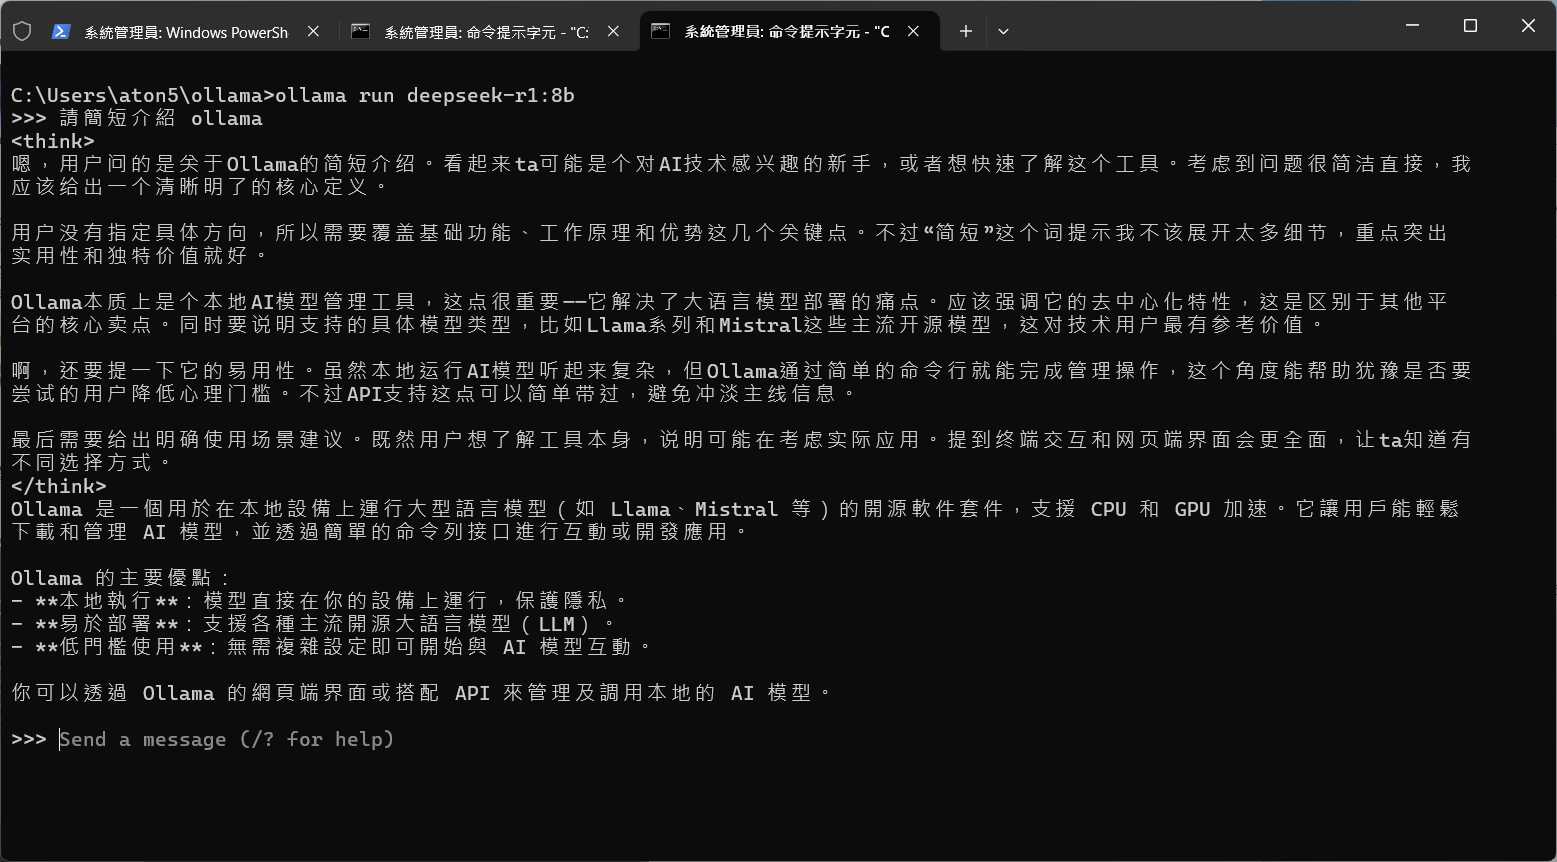Open a new tab with the plus icon

(x=965, y=31)
